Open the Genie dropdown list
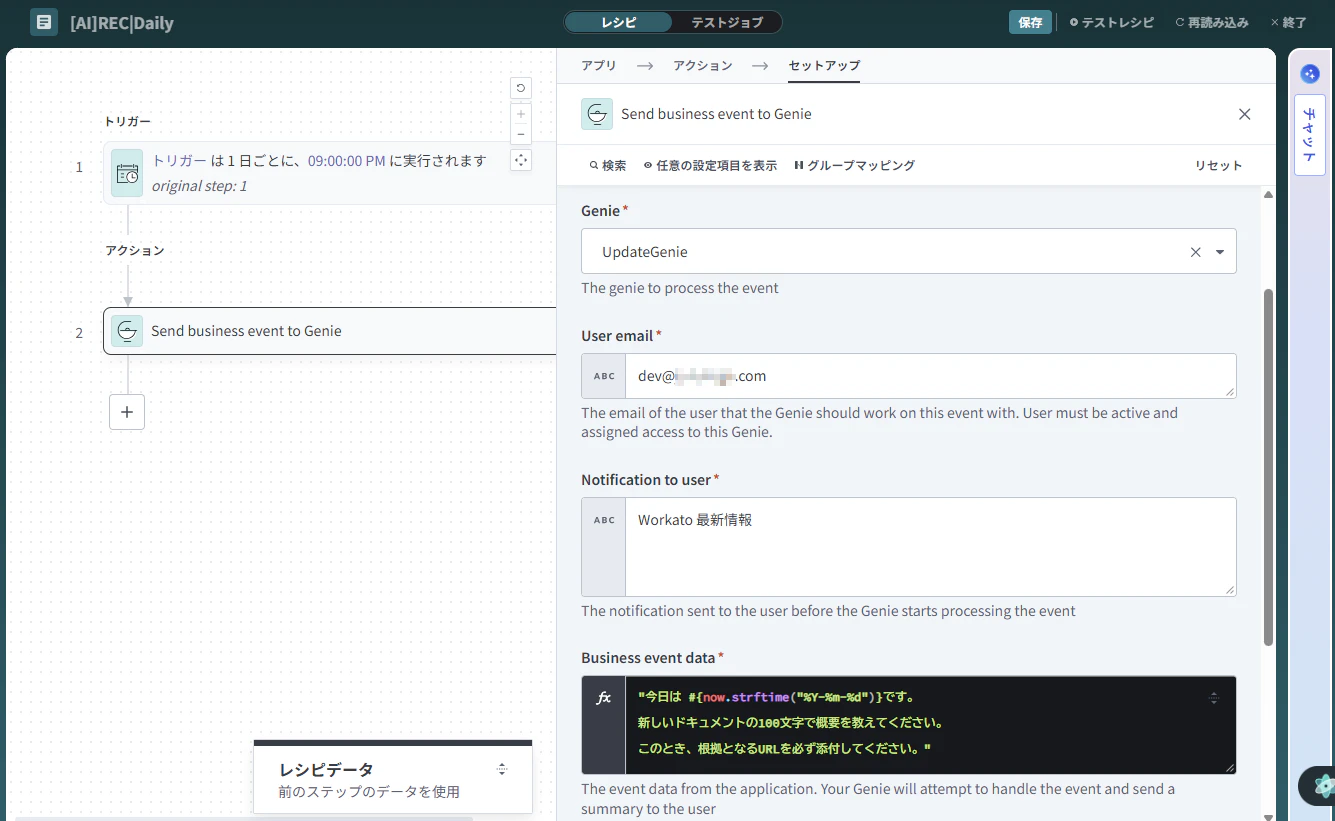The height and width of the screenshot is (821, 1335). click(x=1220, y=252)
